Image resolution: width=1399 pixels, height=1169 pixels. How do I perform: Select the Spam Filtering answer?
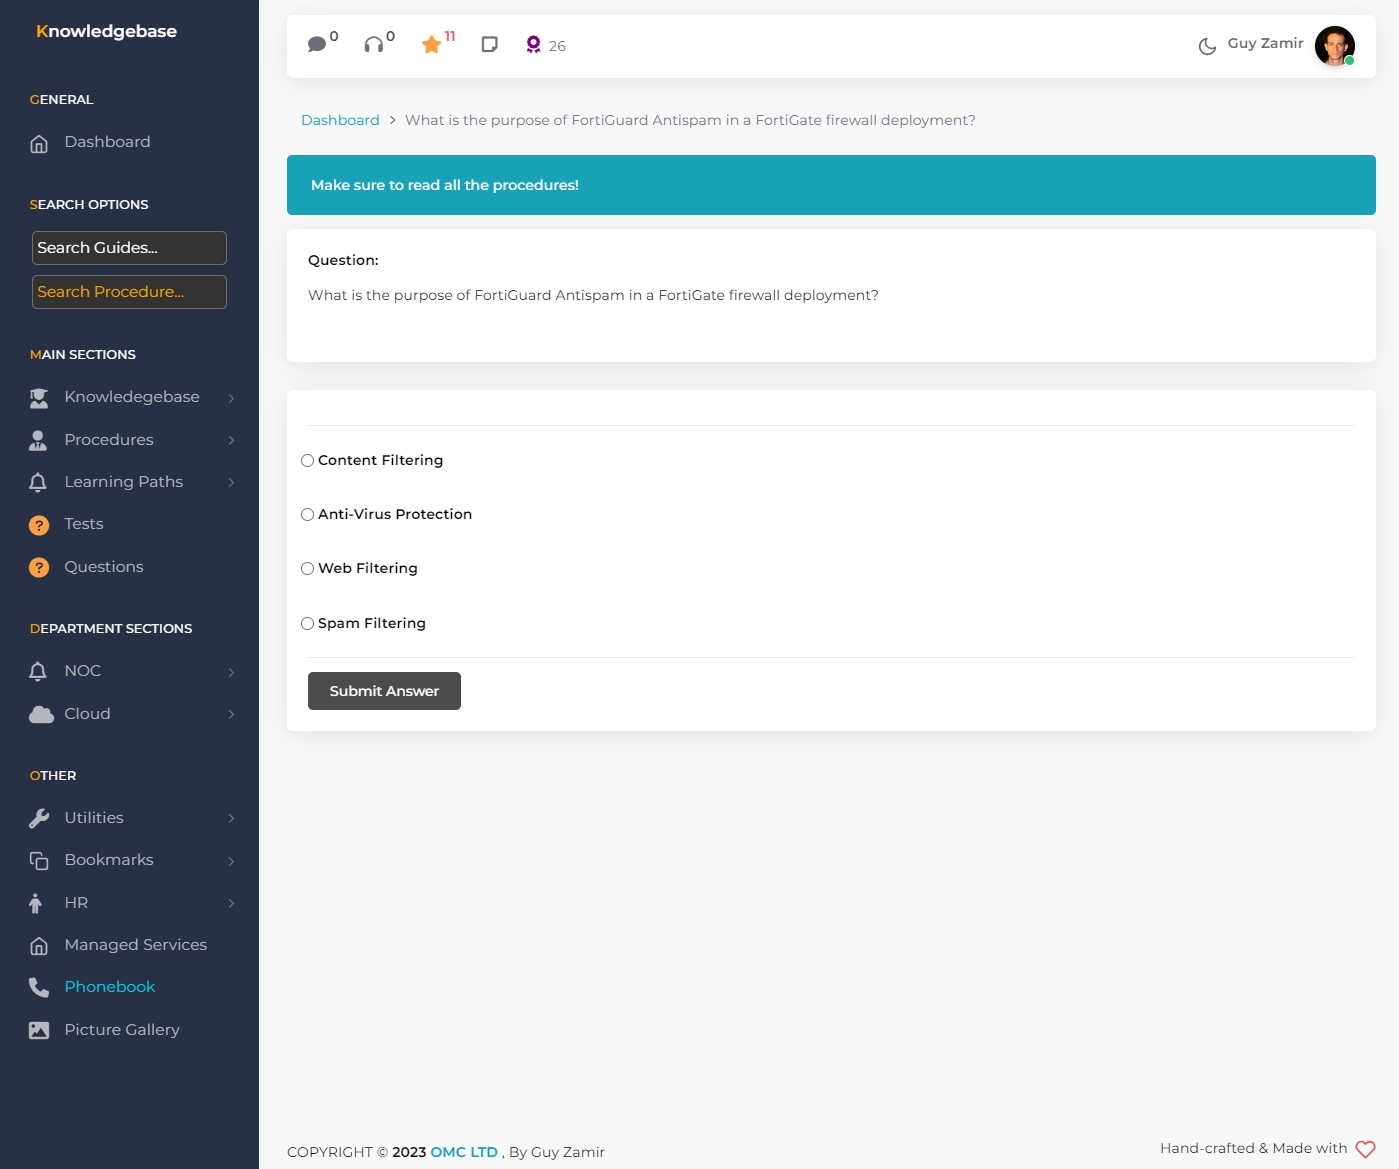pos(308,624)
